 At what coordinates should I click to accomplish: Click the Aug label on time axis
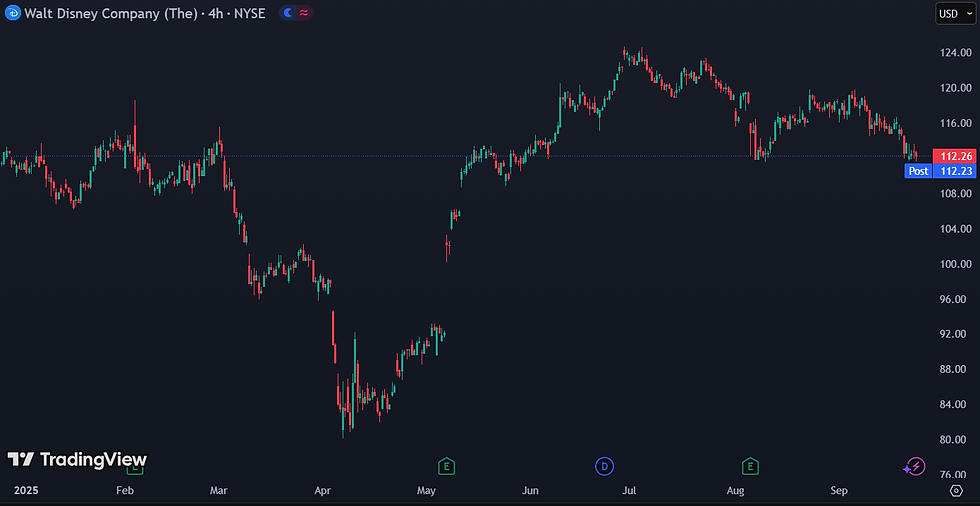point(736,491)
